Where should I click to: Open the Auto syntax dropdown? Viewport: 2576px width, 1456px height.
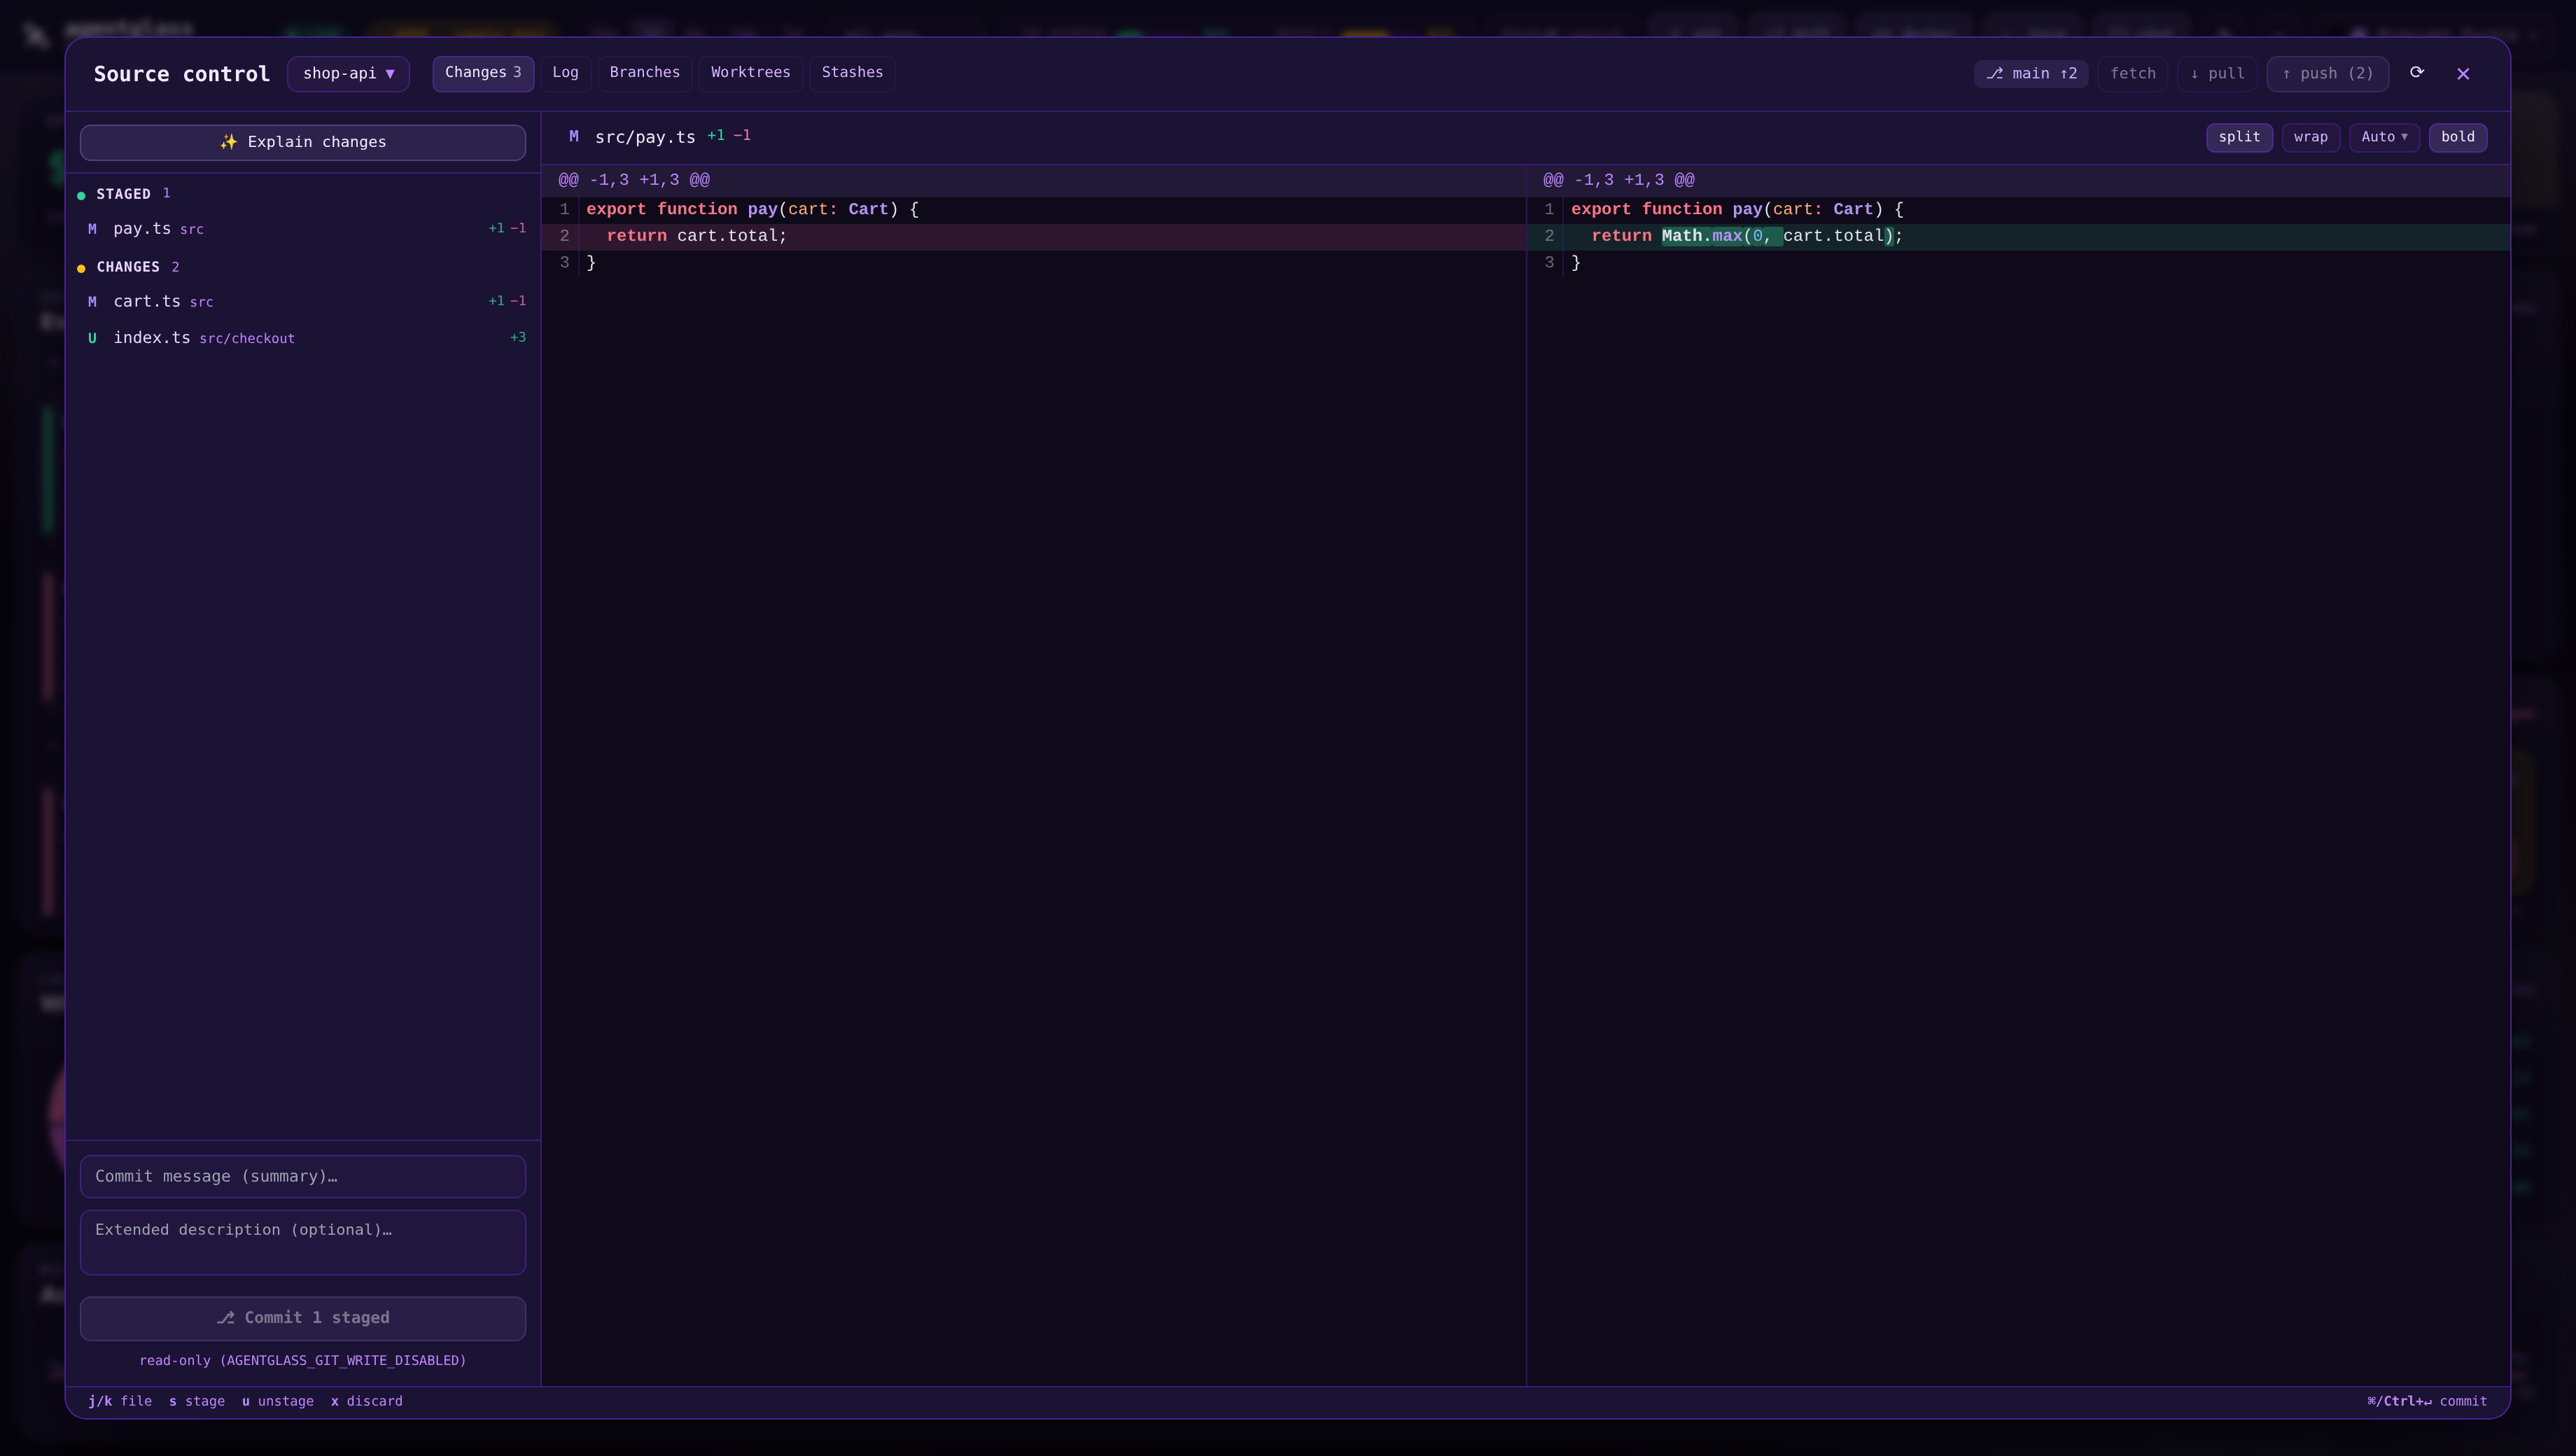(2384, 137)
